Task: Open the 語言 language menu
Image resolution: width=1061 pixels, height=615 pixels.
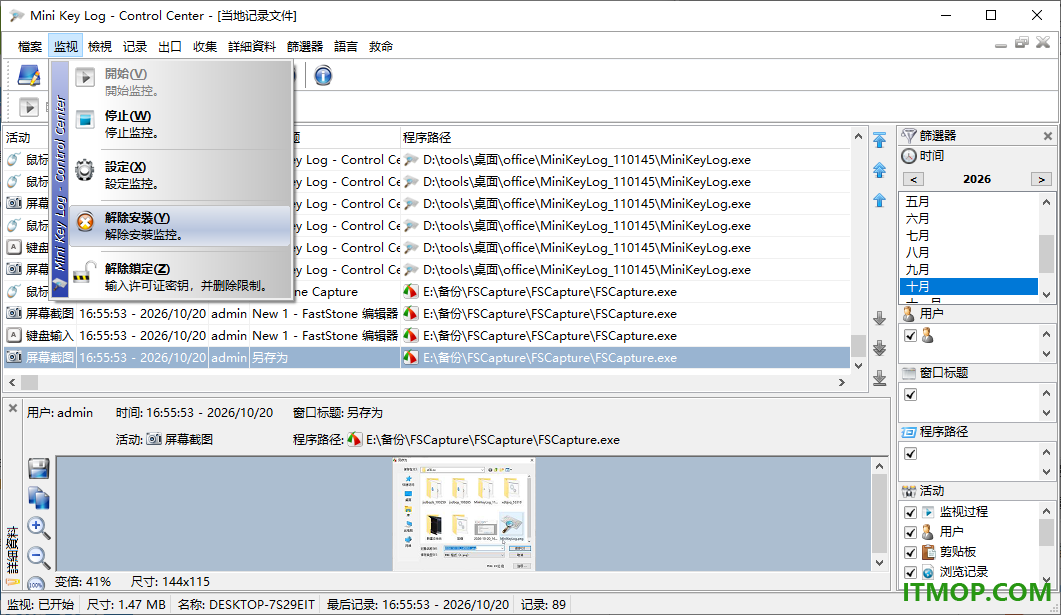Action: (346, 47)
